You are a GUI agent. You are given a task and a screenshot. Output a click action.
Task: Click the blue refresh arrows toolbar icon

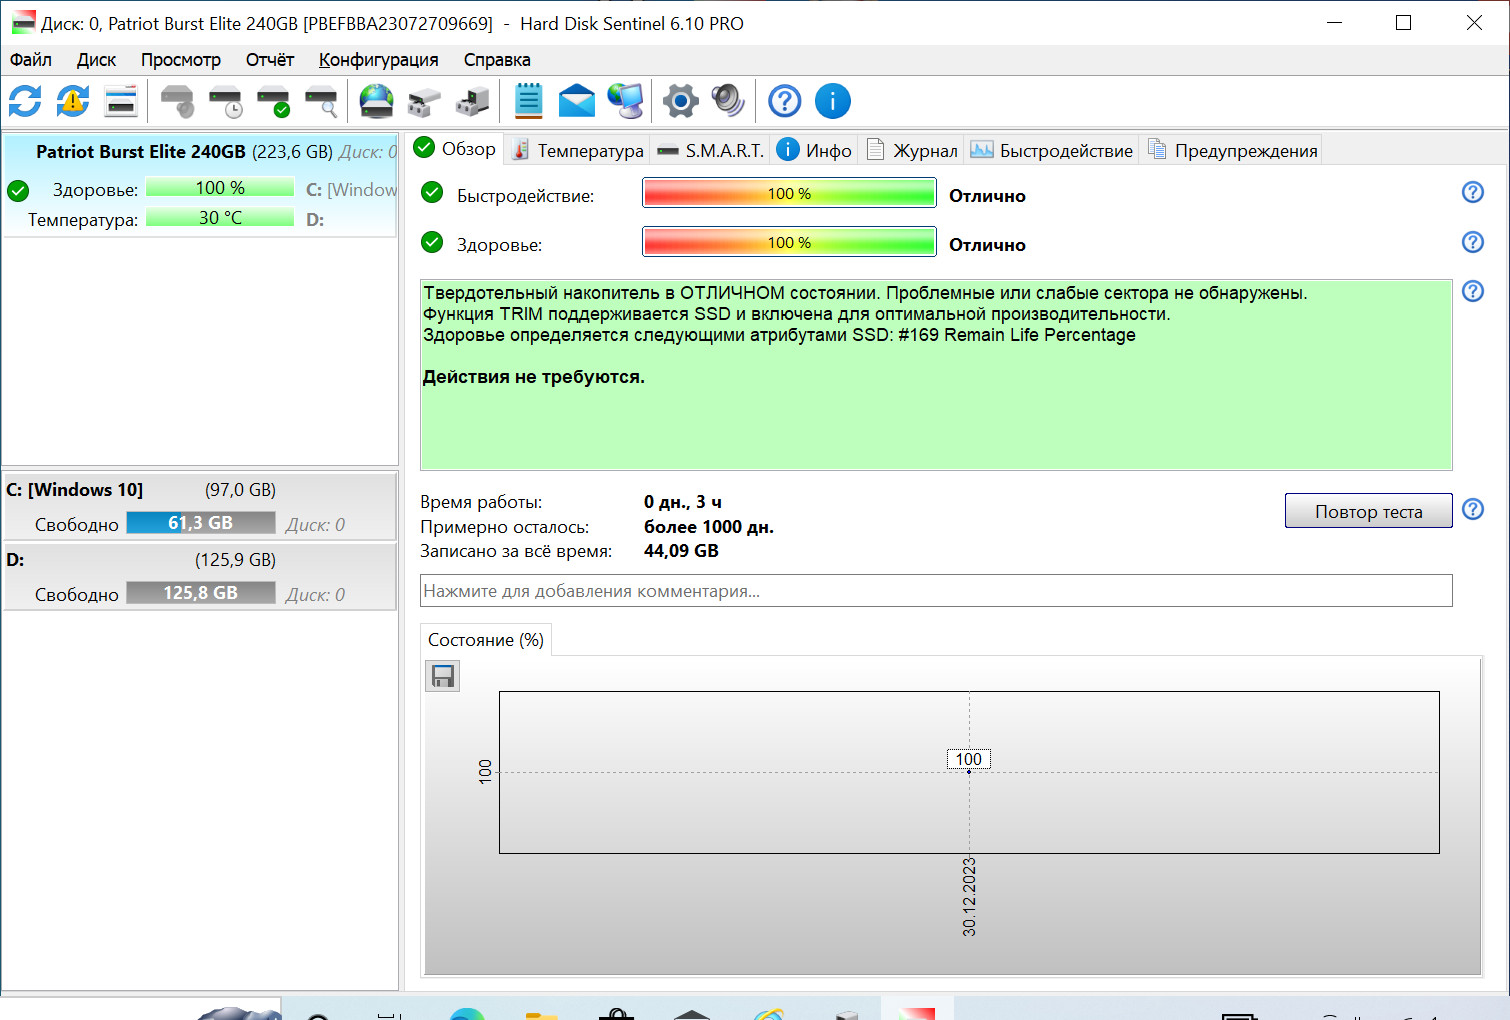tap(25, 101)
